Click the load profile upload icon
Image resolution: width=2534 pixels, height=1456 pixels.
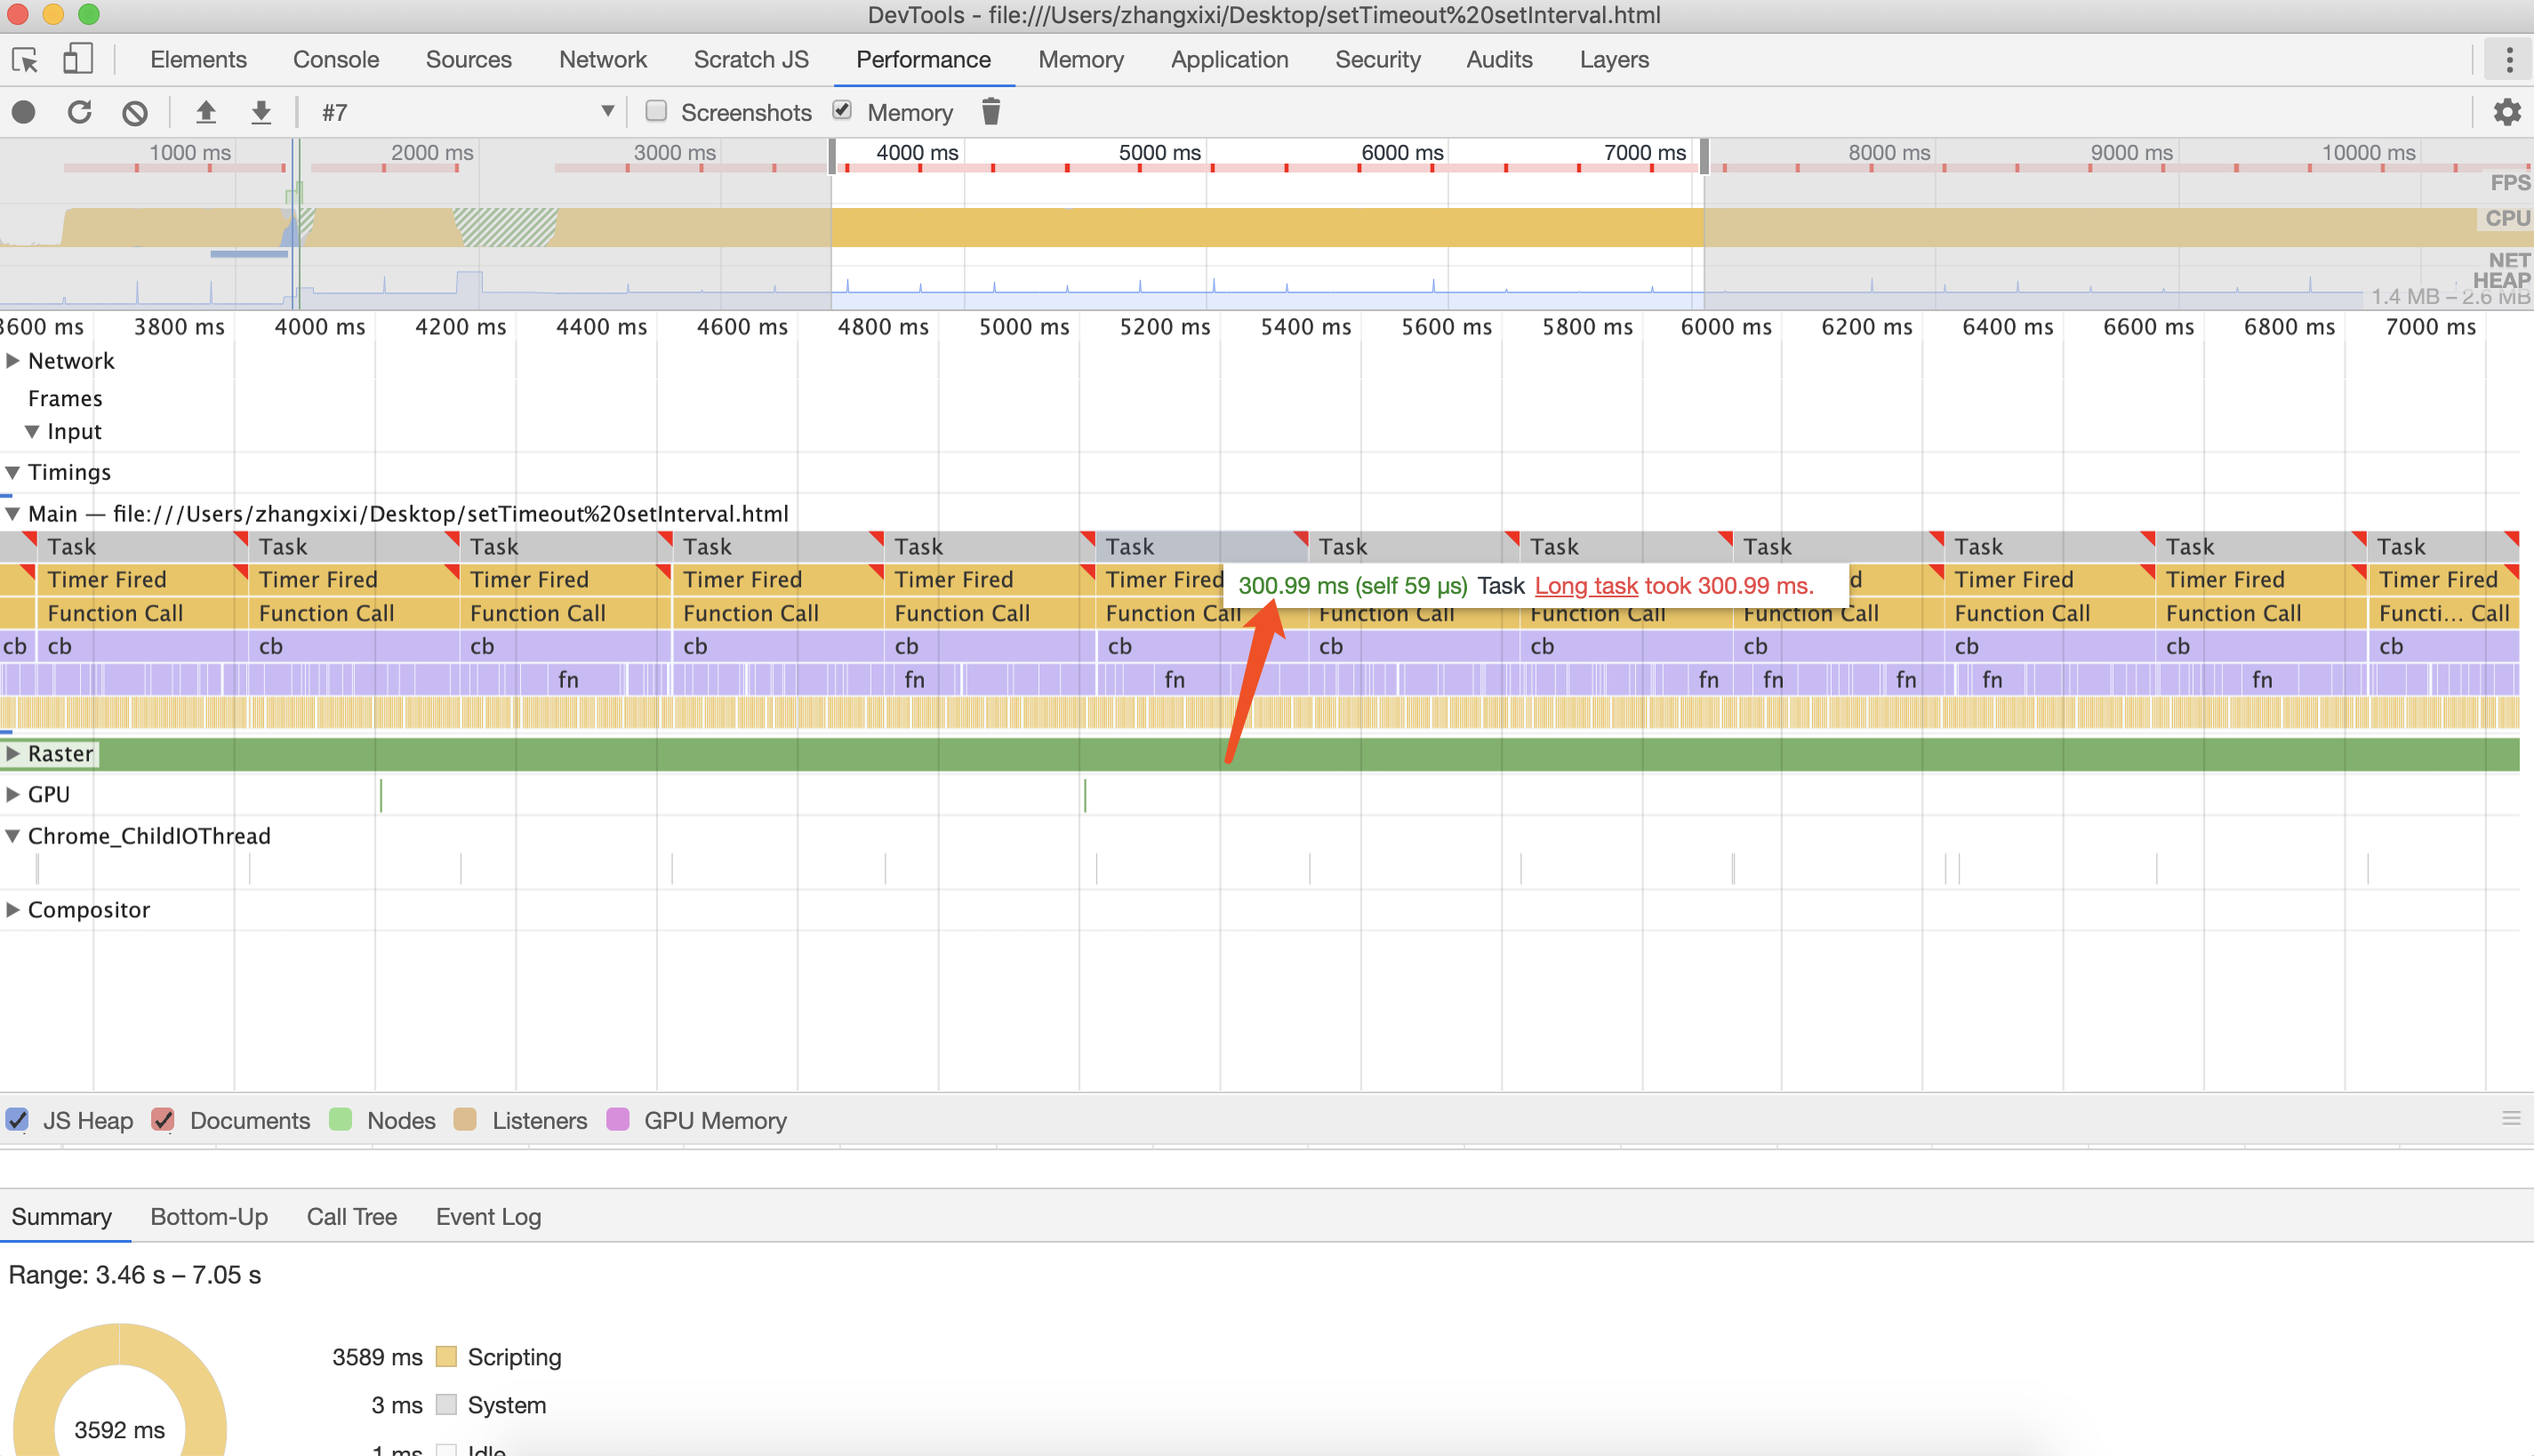coord(206,112)
